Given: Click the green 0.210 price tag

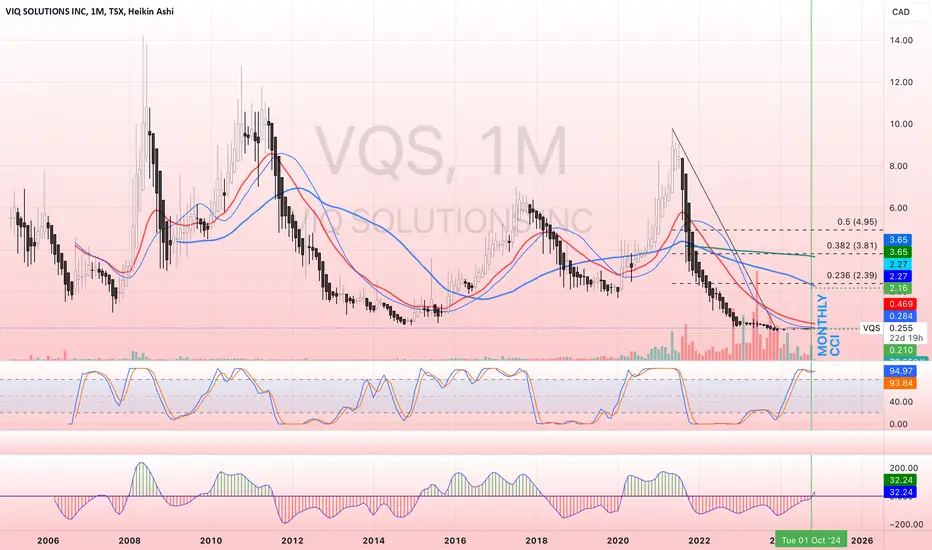Looking at the screenshot, I should (x=900, y=350).
